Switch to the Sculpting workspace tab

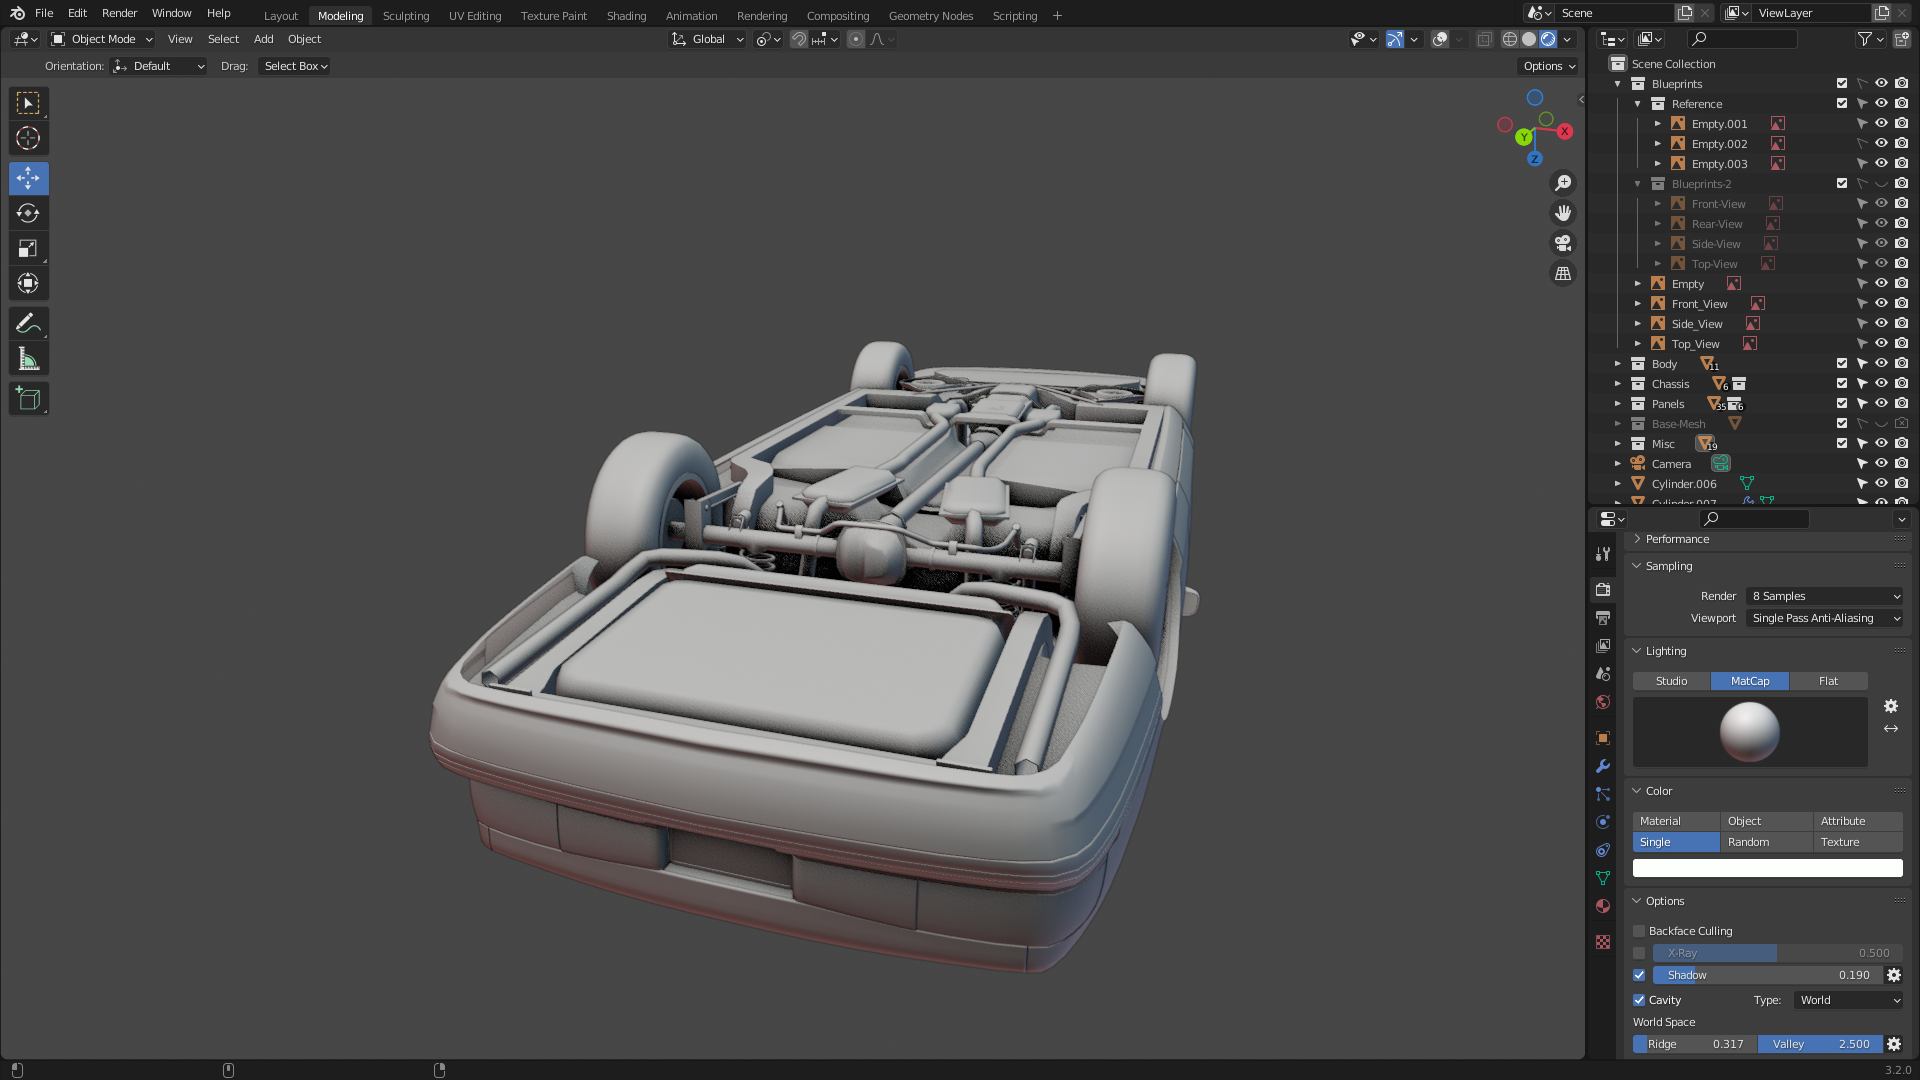[405, 15]
